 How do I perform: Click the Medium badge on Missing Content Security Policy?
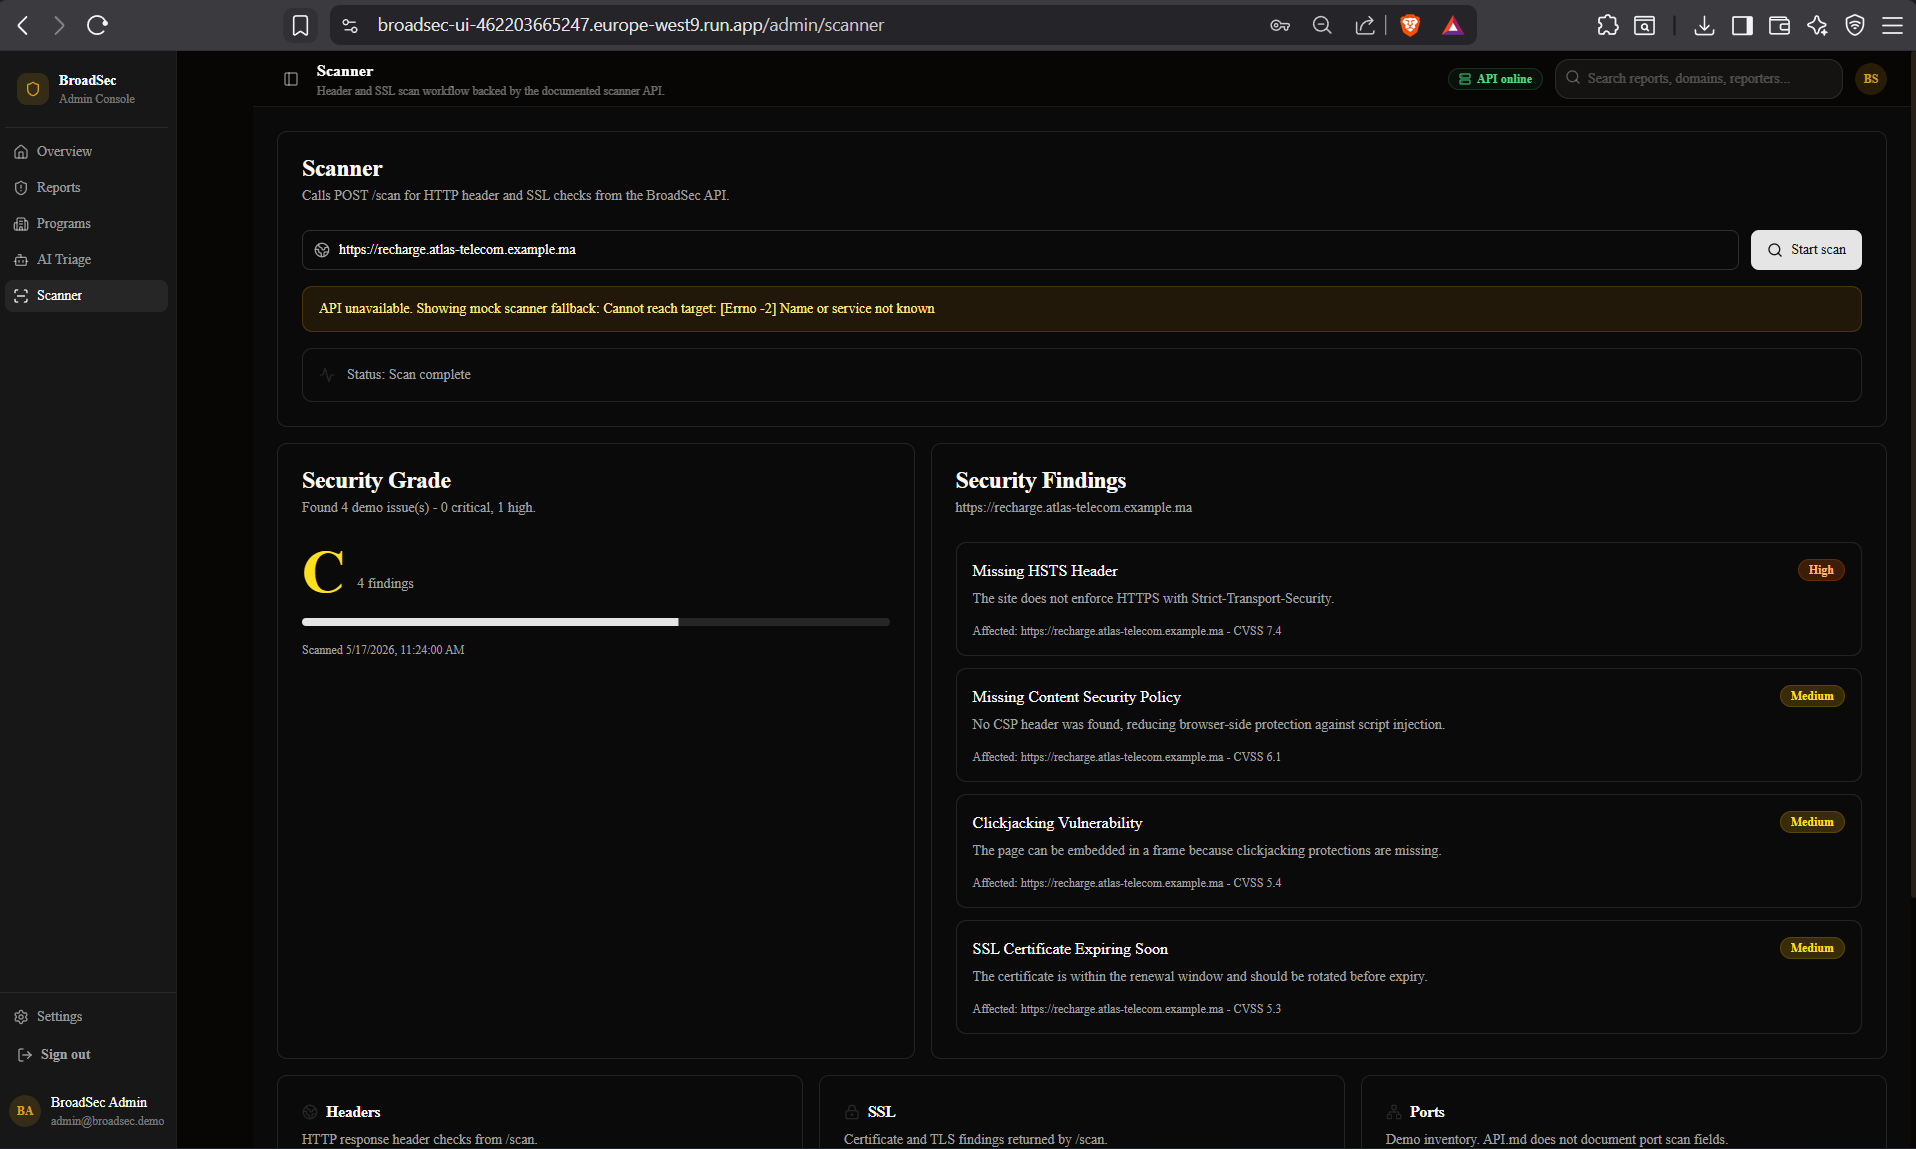point(1812,696)
